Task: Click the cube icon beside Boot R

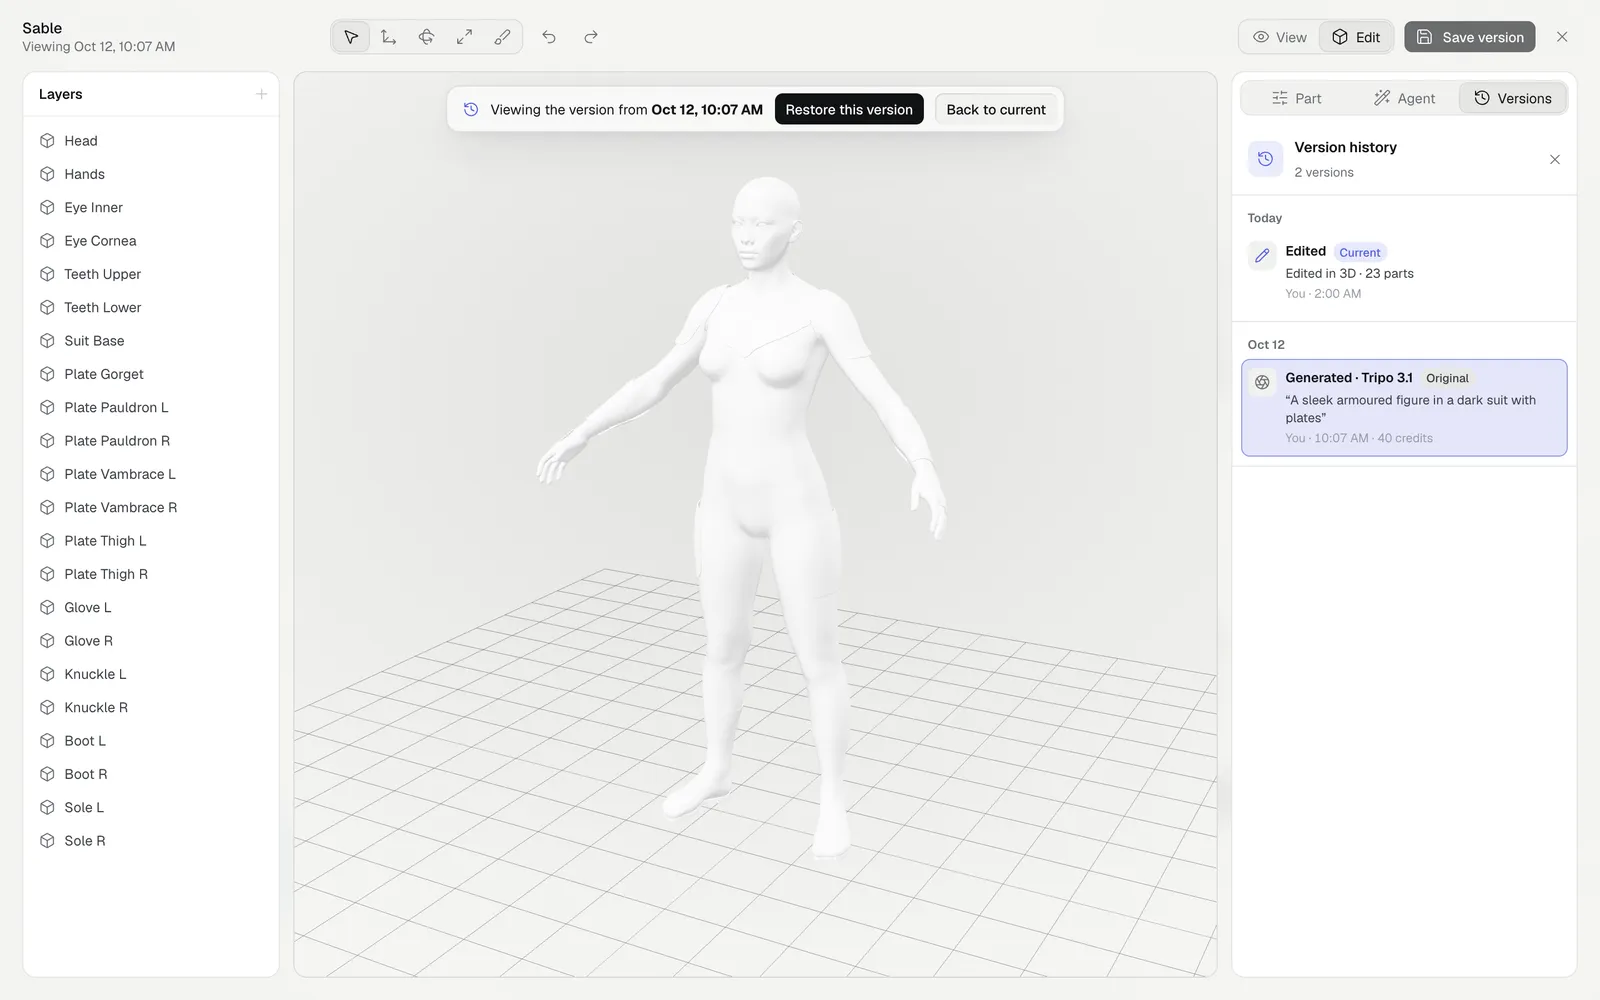Action: coord(47,774)
